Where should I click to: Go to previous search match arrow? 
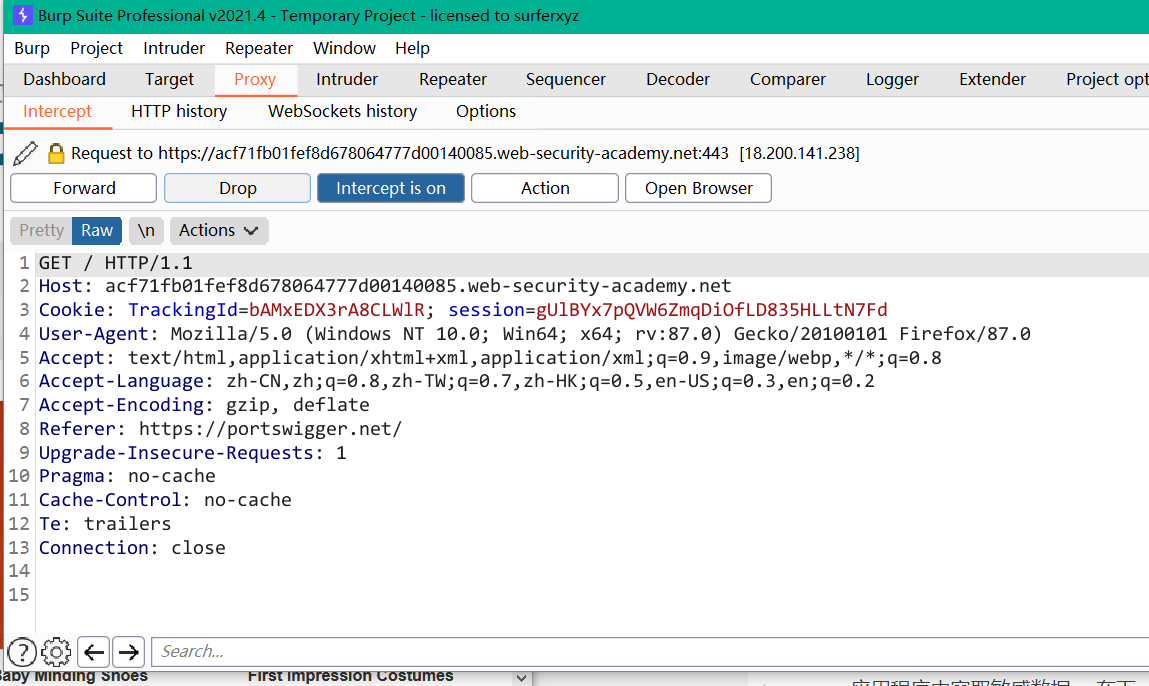click(x=94, y=652)
